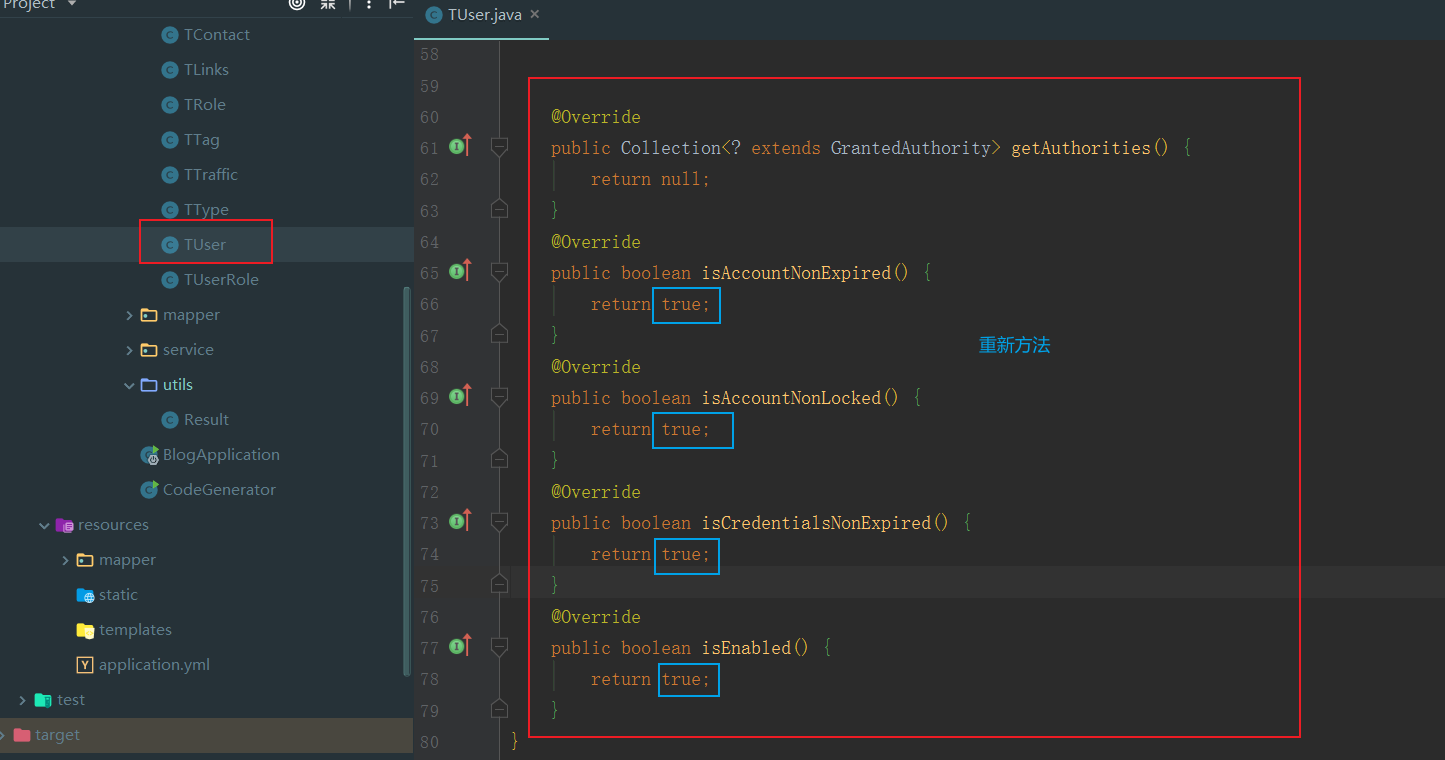1445x760 pixels.
Task: Fold the isAccountNonLocked method using gutter arrow
Action: 499,396
